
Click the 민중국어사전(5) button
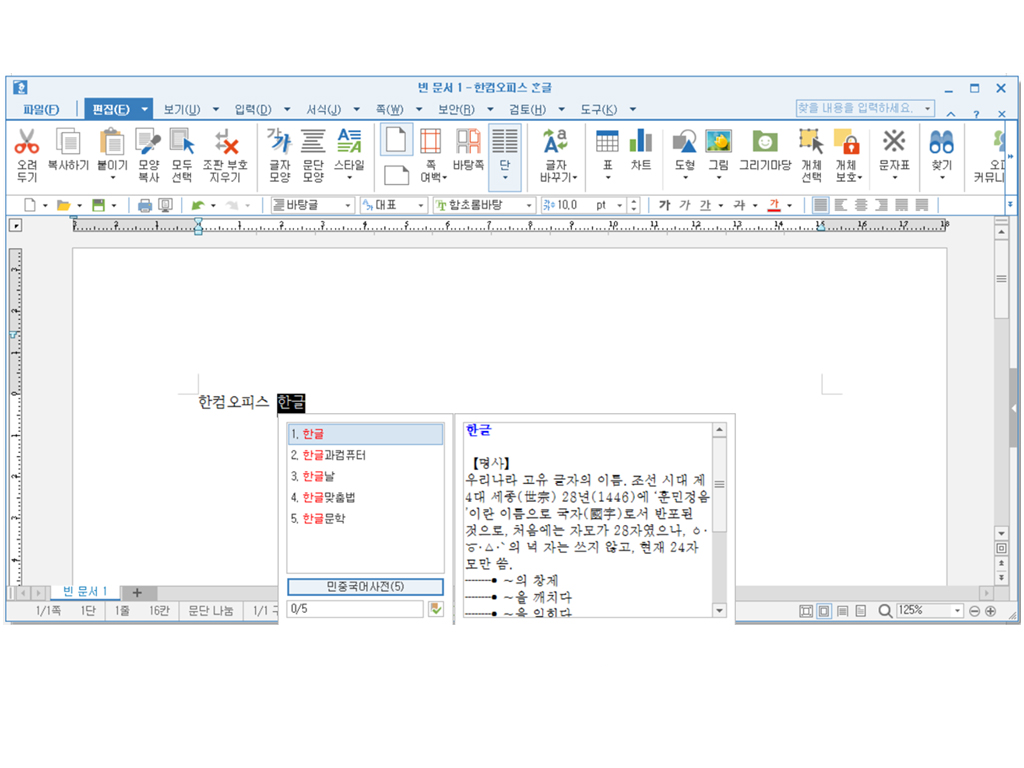[365, 586]
